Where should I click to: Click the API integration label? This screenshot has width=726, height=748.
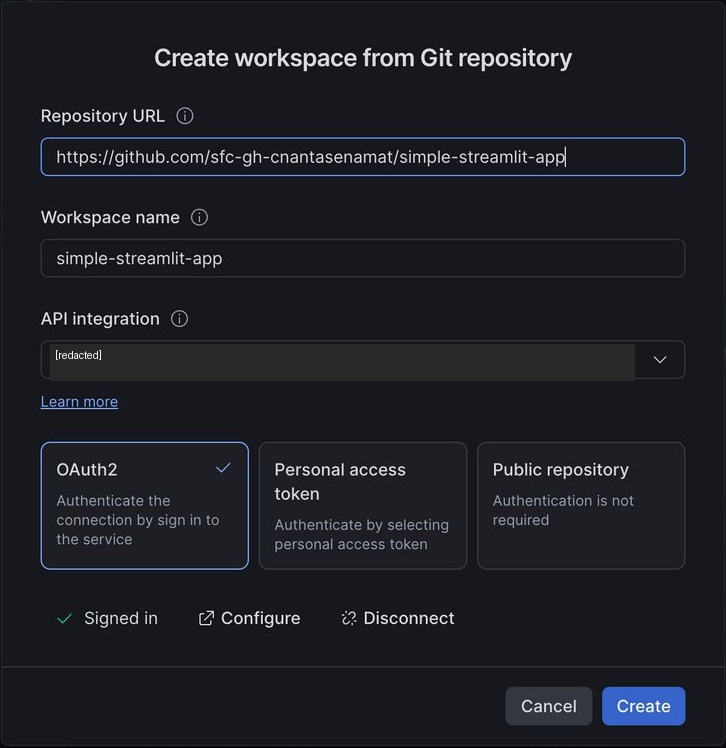(100, 319)
